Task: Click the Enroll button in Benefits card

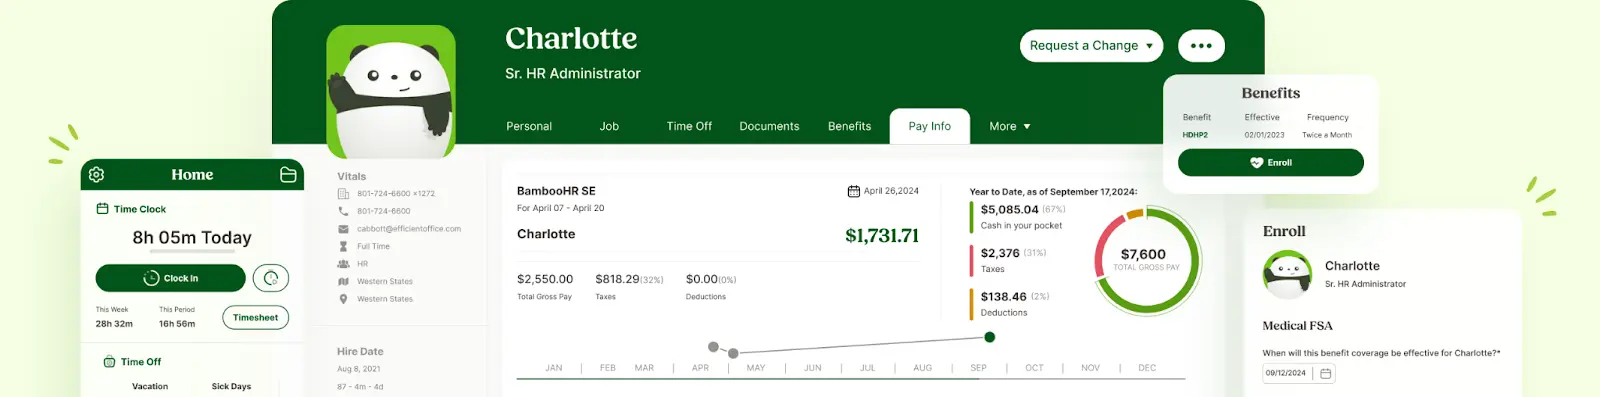Action: click(1271, 163)
